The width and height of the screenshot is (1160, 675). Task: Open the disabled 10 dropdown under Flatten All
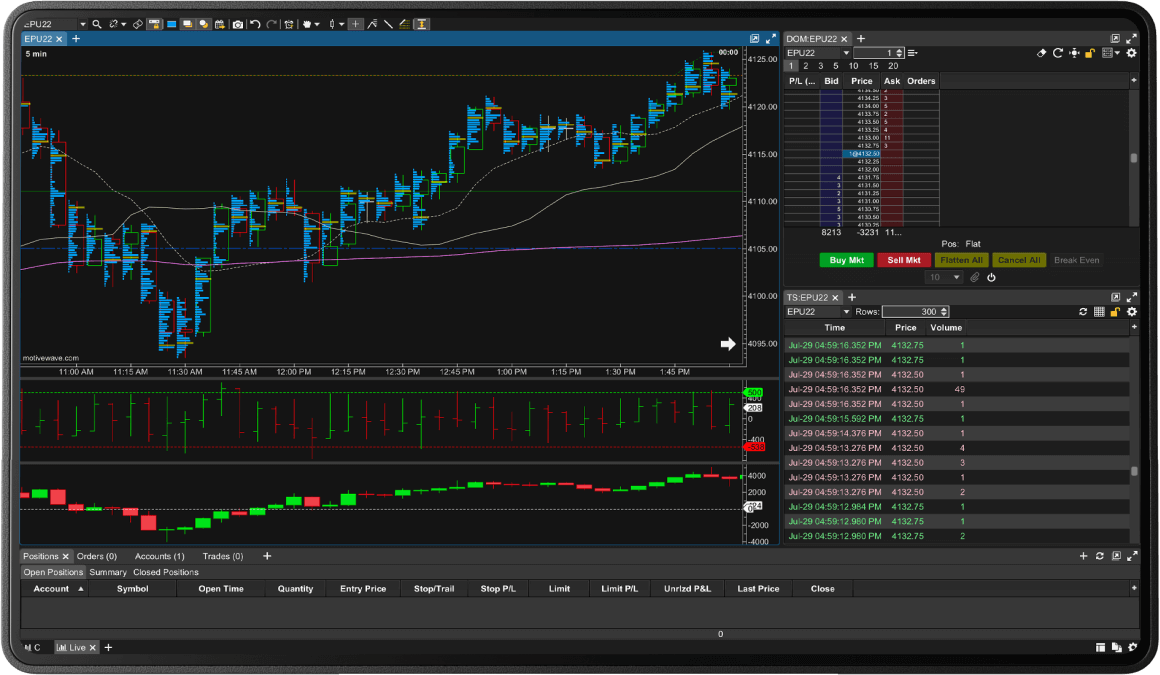pyautogui.click(x=943, y=278)
